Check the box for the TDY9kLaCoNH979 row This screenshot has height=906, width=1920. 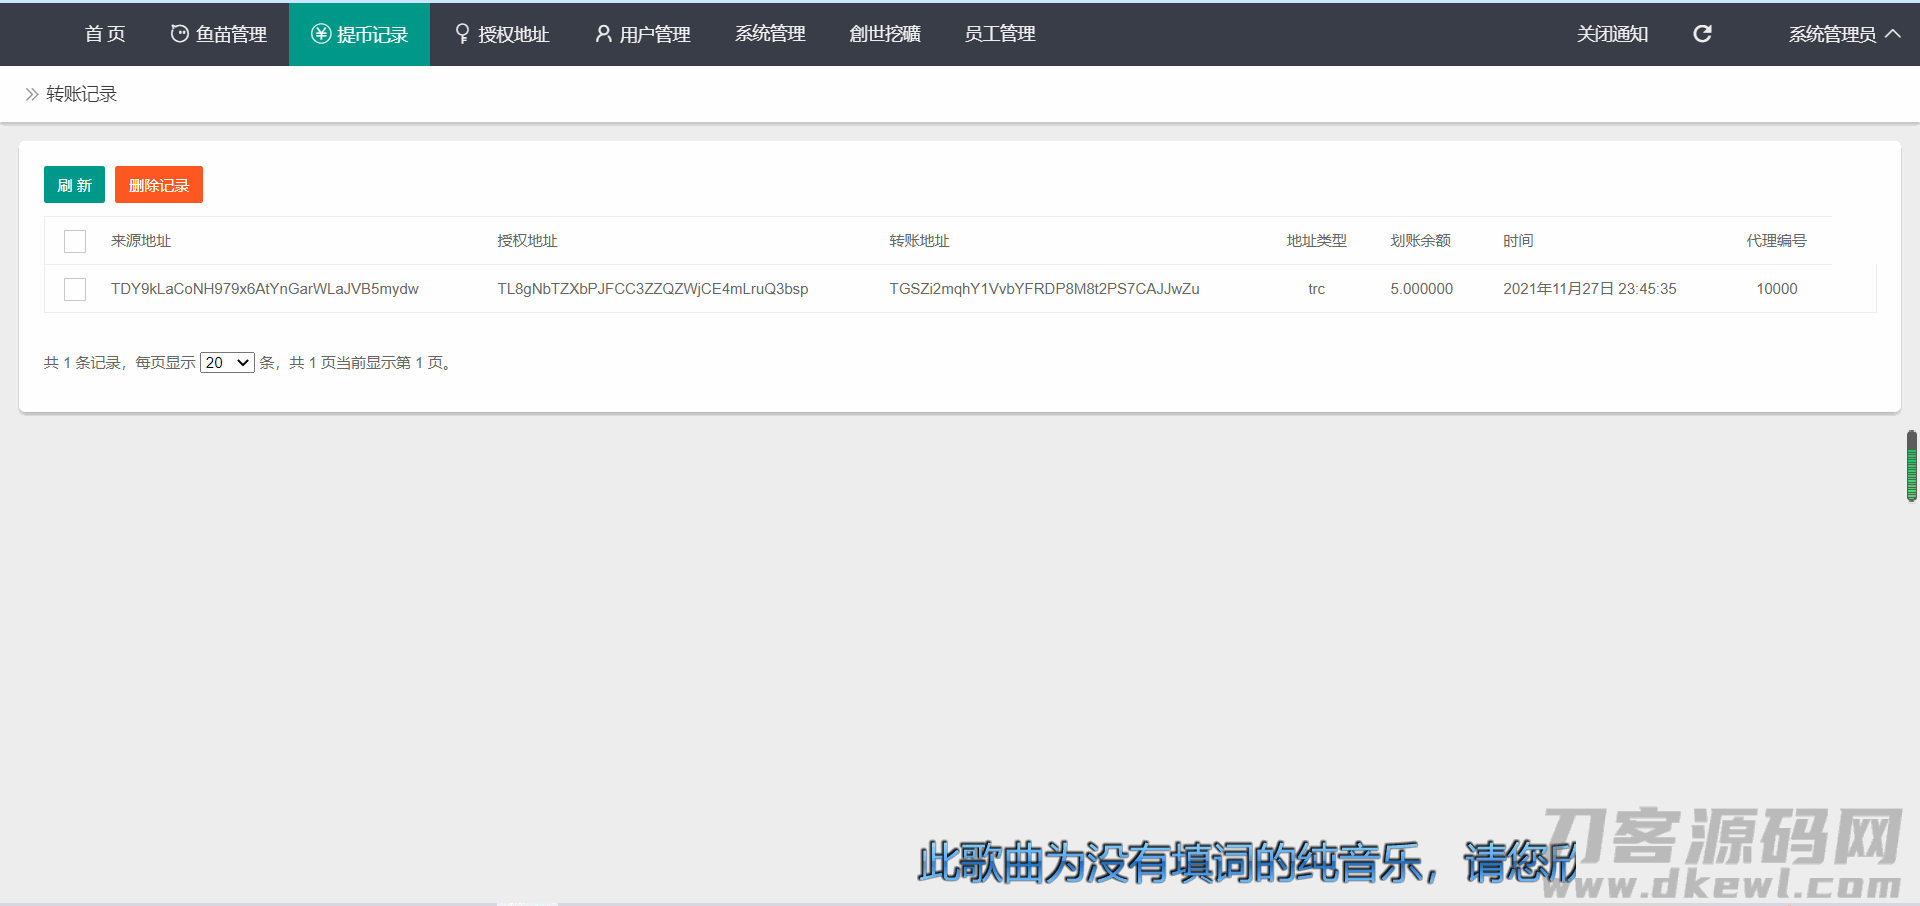pos(75,289)
